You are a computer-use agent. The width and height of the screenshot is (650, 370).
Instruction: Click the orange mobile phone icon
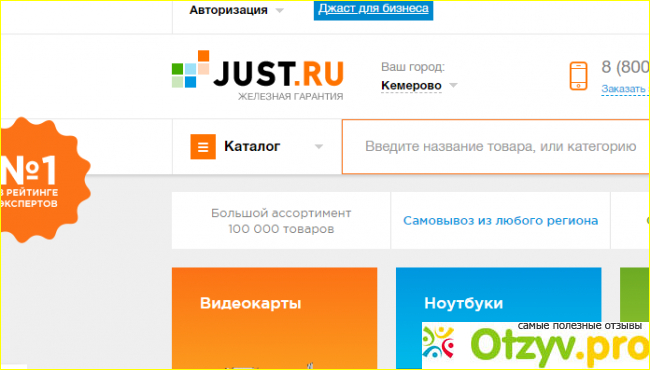tap(578, 76)
